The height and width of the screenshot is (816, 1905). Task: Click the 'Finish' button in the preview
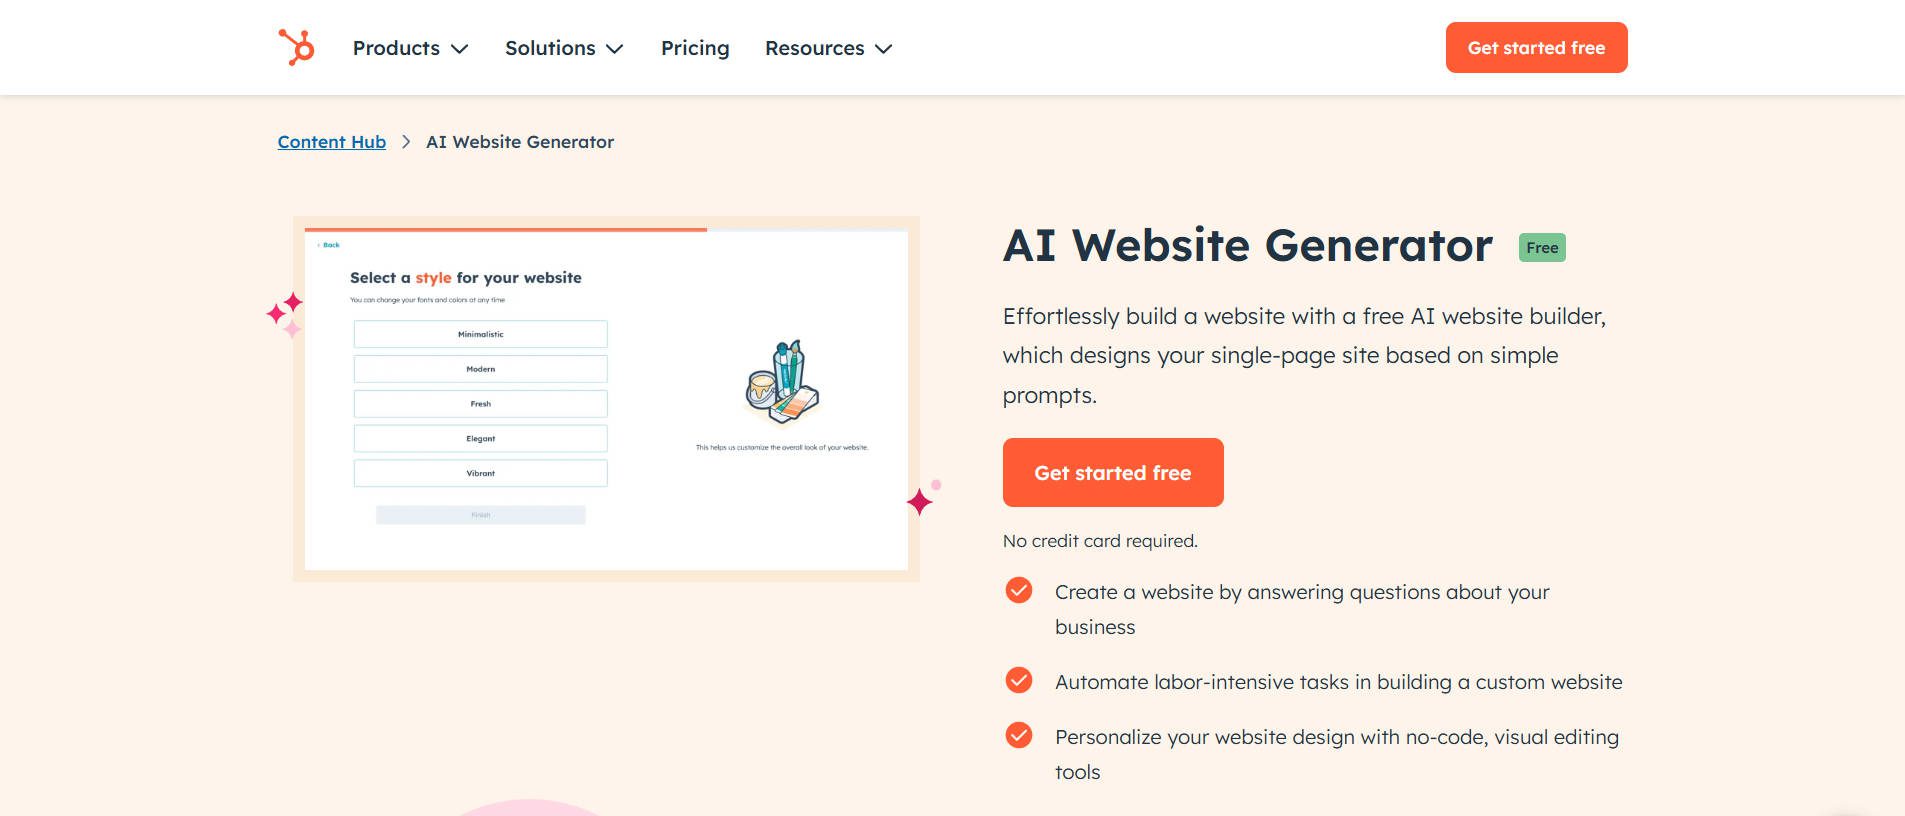pyautogui.click(x=480, y=514)
